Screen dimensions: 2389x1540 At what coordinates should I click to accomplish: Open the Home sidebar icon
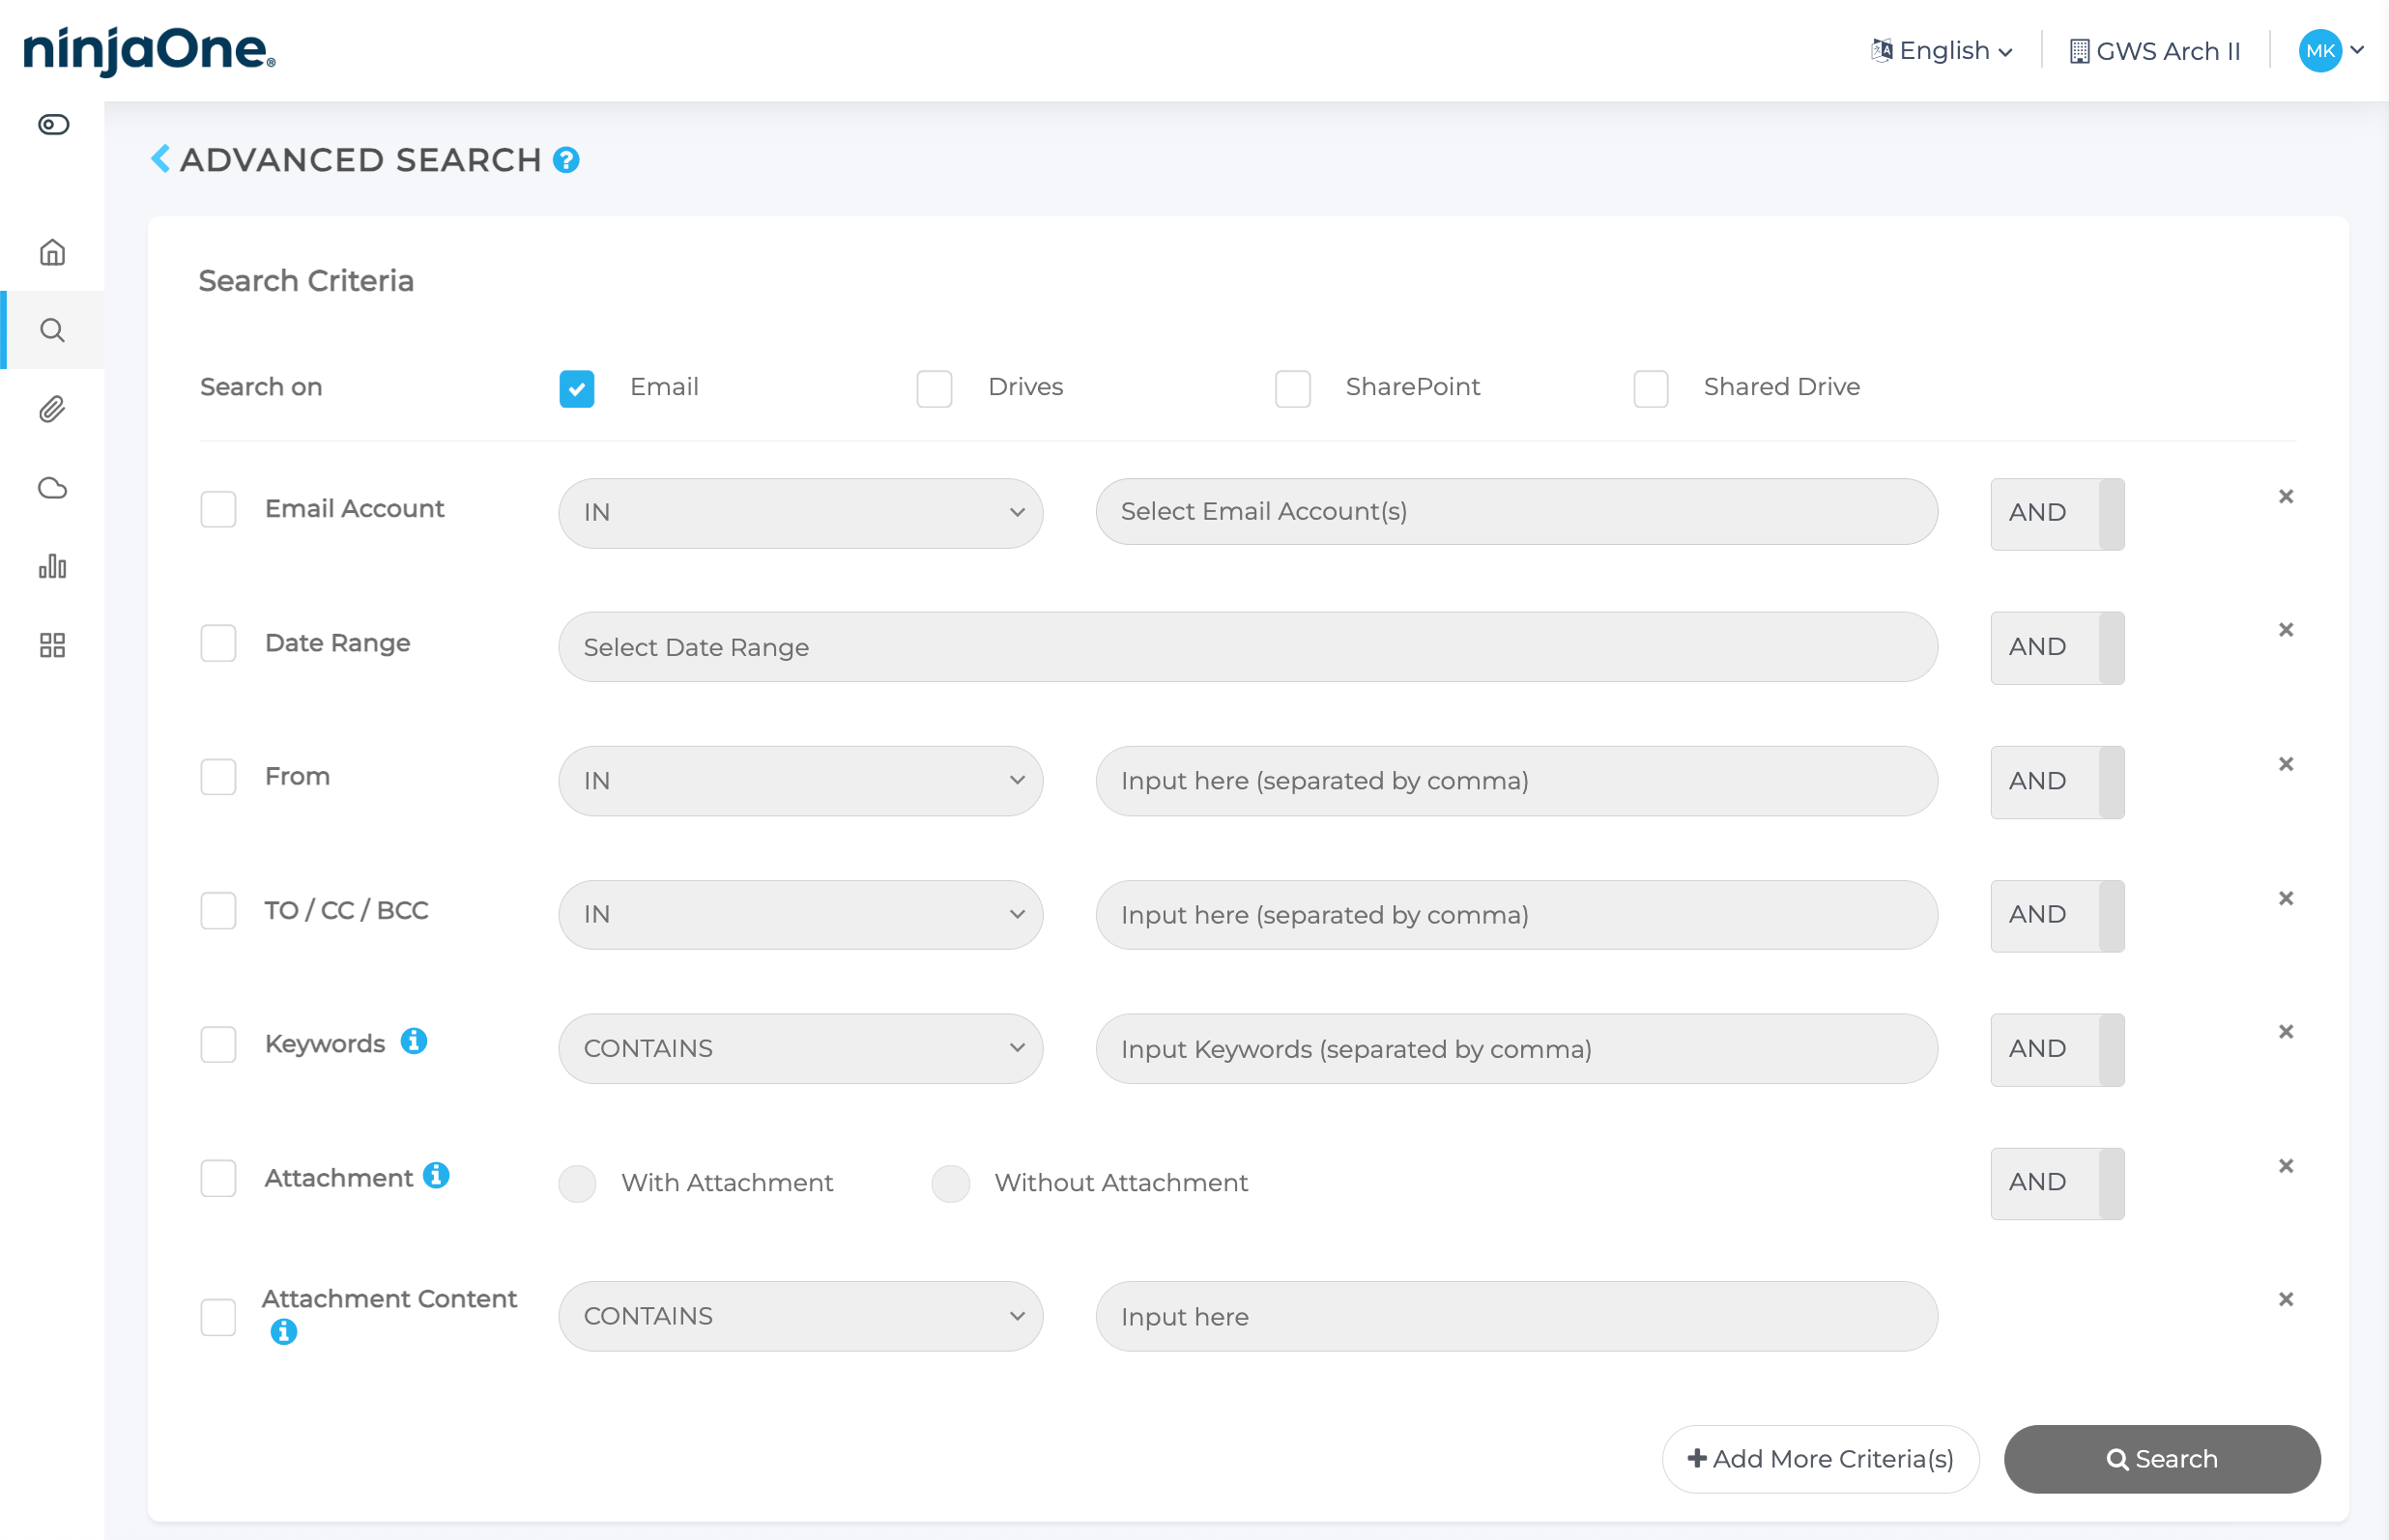(x=52, y=252)
